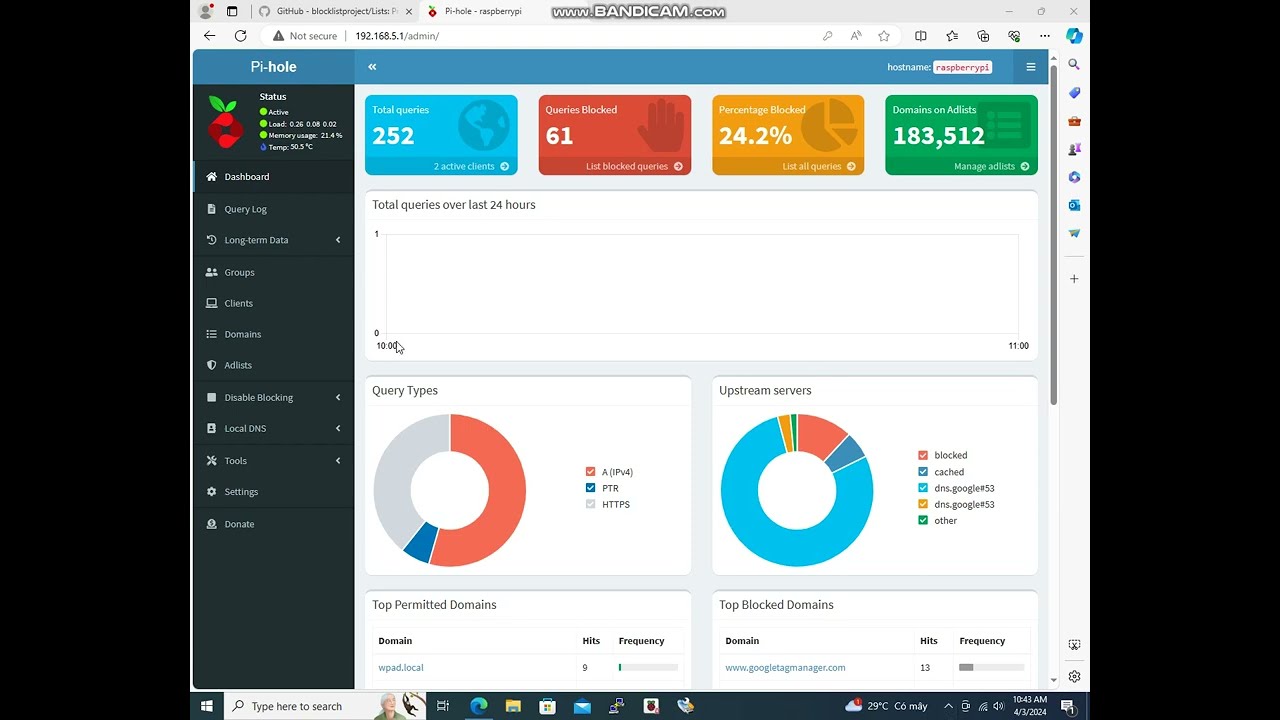Add a sidebar app with plus icon

coord(1074,279)
